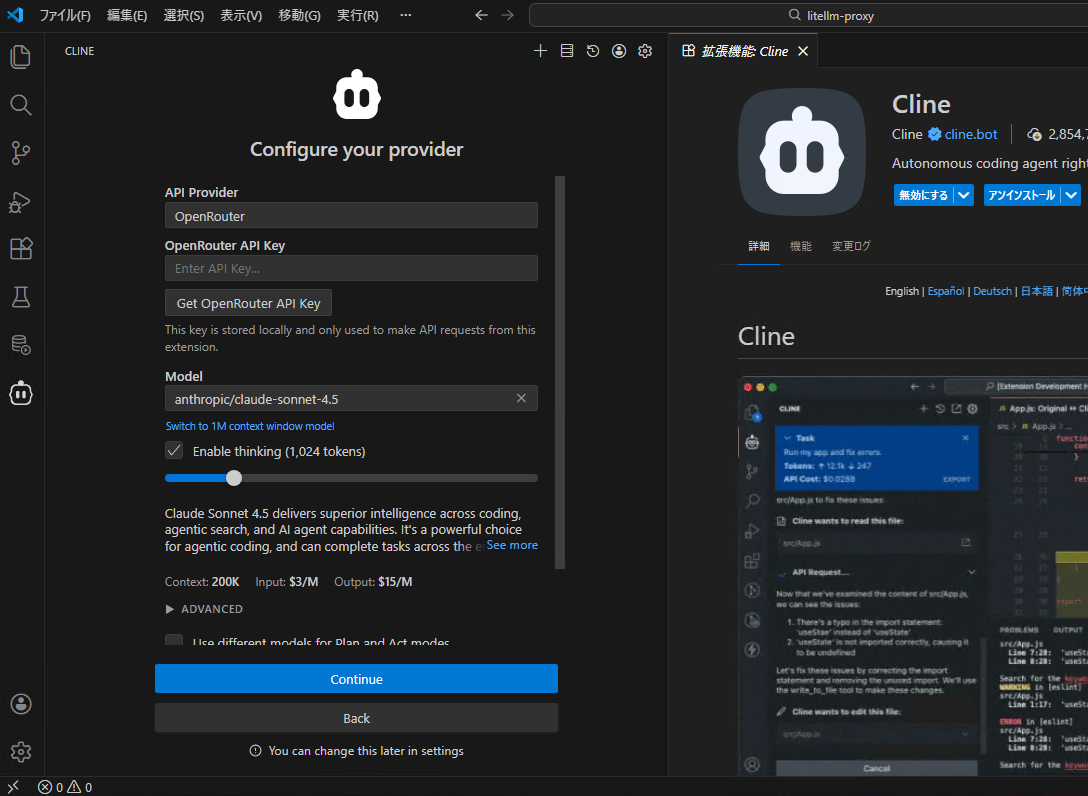This screenshot has height=796, width=1088.
Task: Open the 移動(G) menu
Action: pos(300,15)
